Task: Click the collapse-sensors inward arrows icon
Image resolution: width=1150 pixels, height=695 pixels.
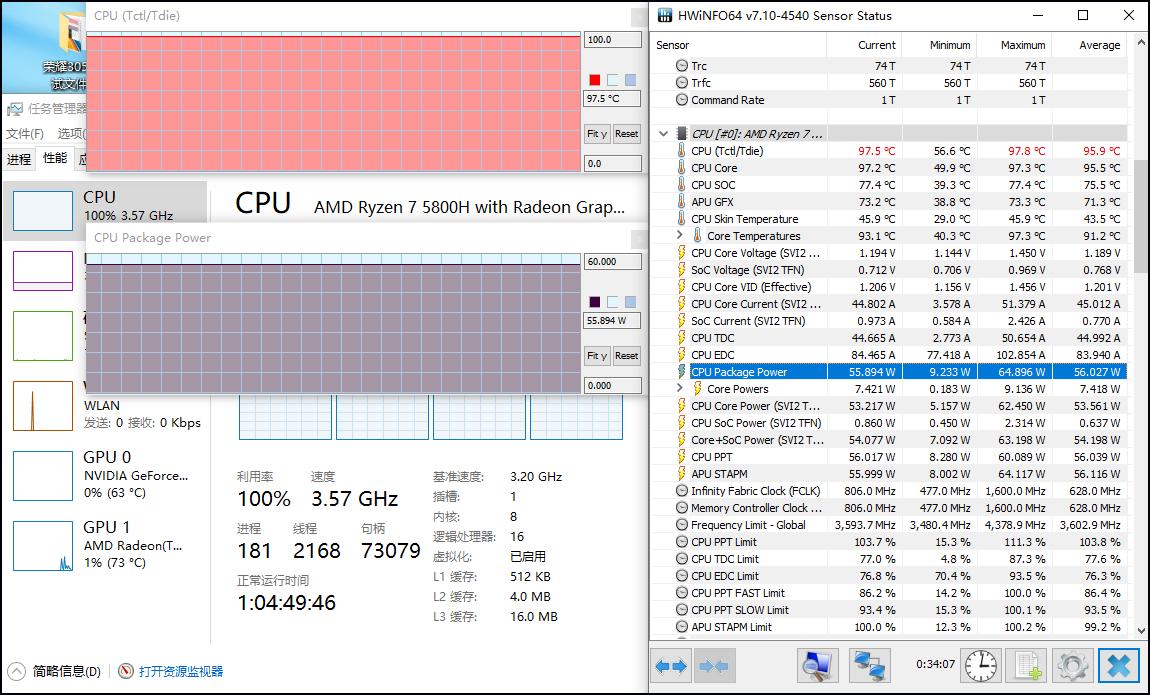Action: (x=714, y=666)
